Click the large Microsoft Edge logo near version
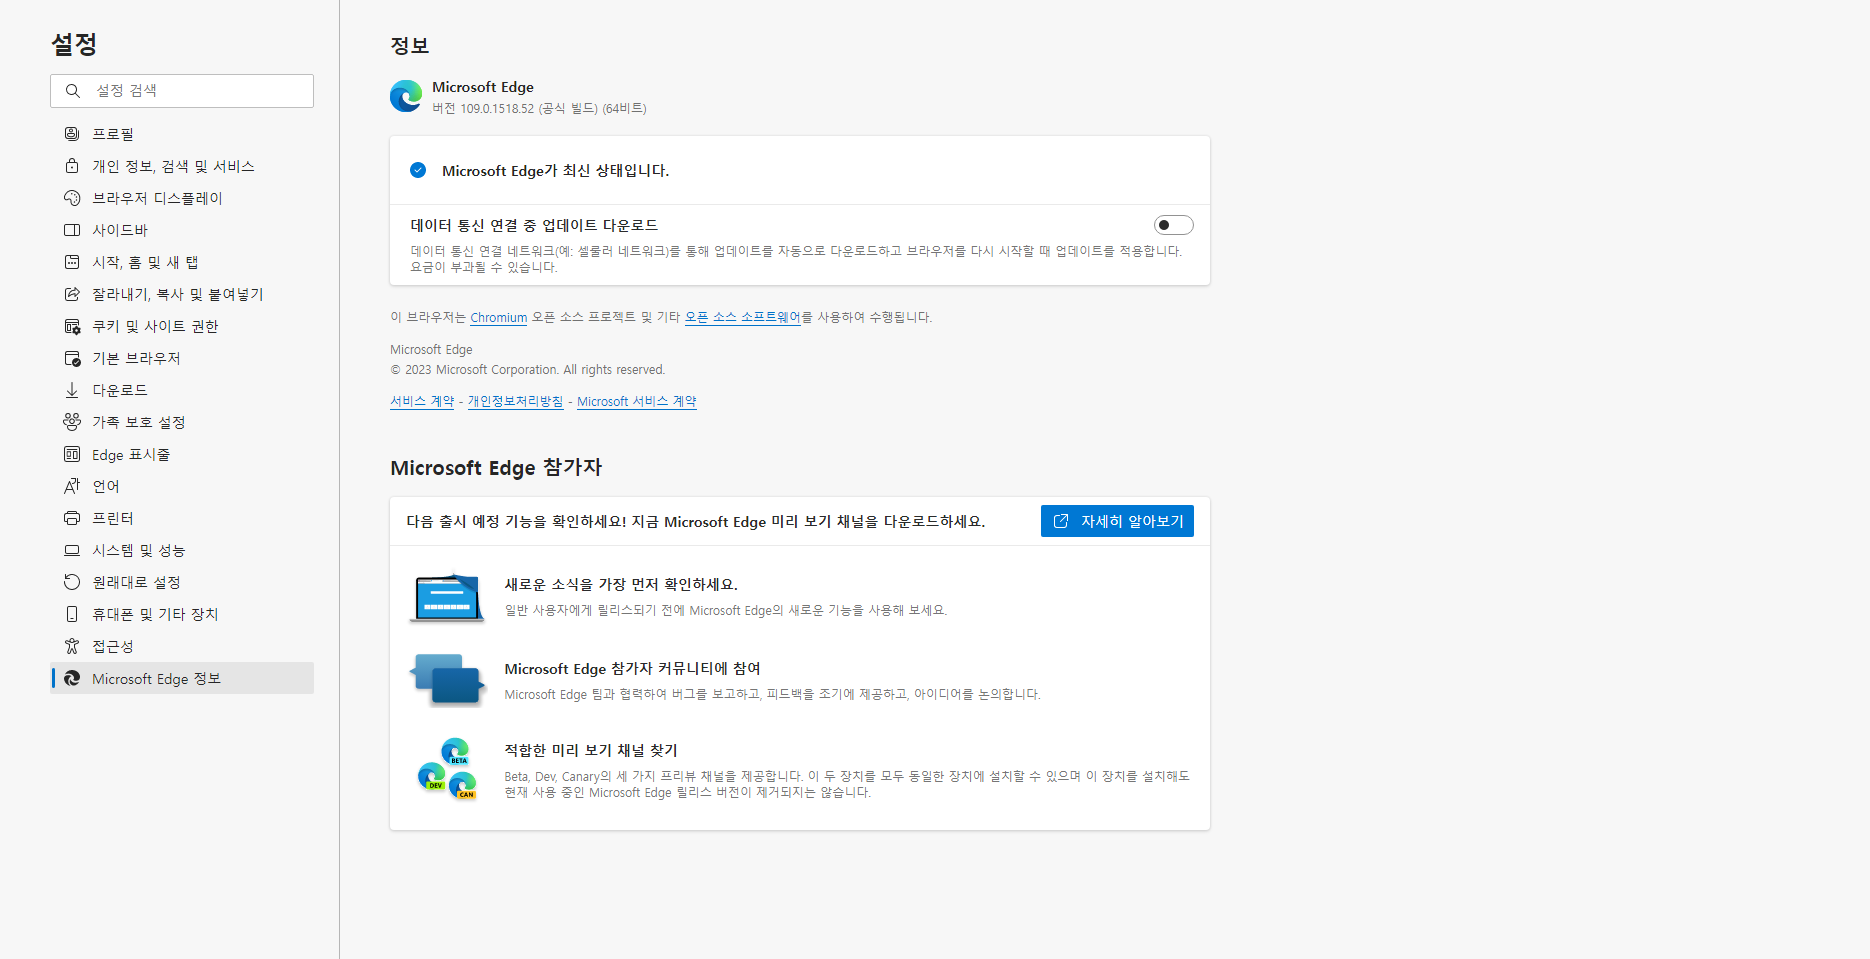 [x=406, y=96]
